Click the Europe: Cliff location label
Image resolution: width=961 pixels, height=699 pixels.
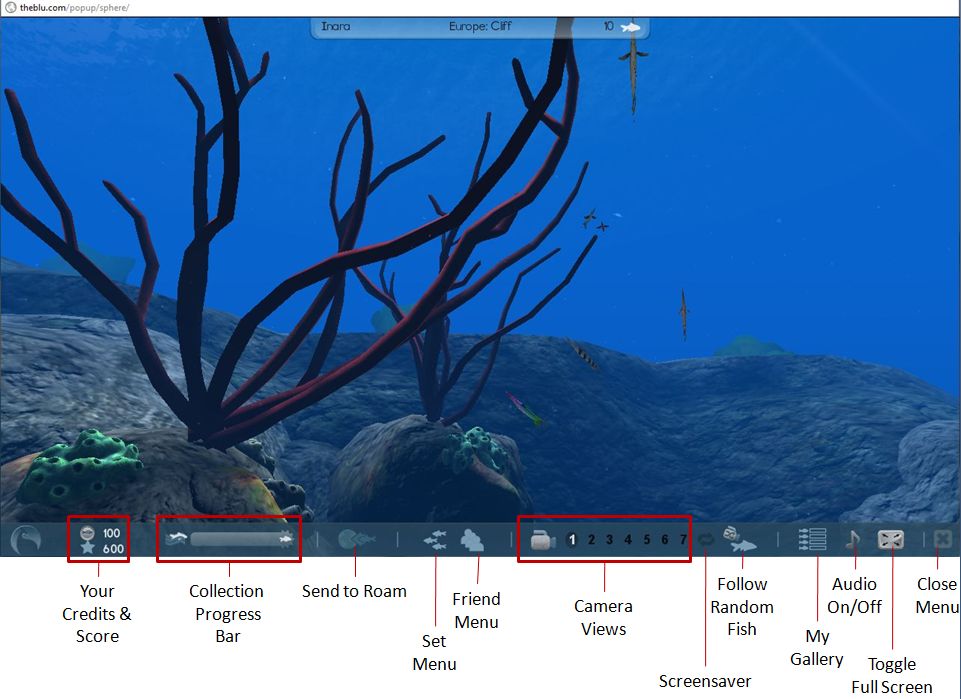[x=480, y=27]
